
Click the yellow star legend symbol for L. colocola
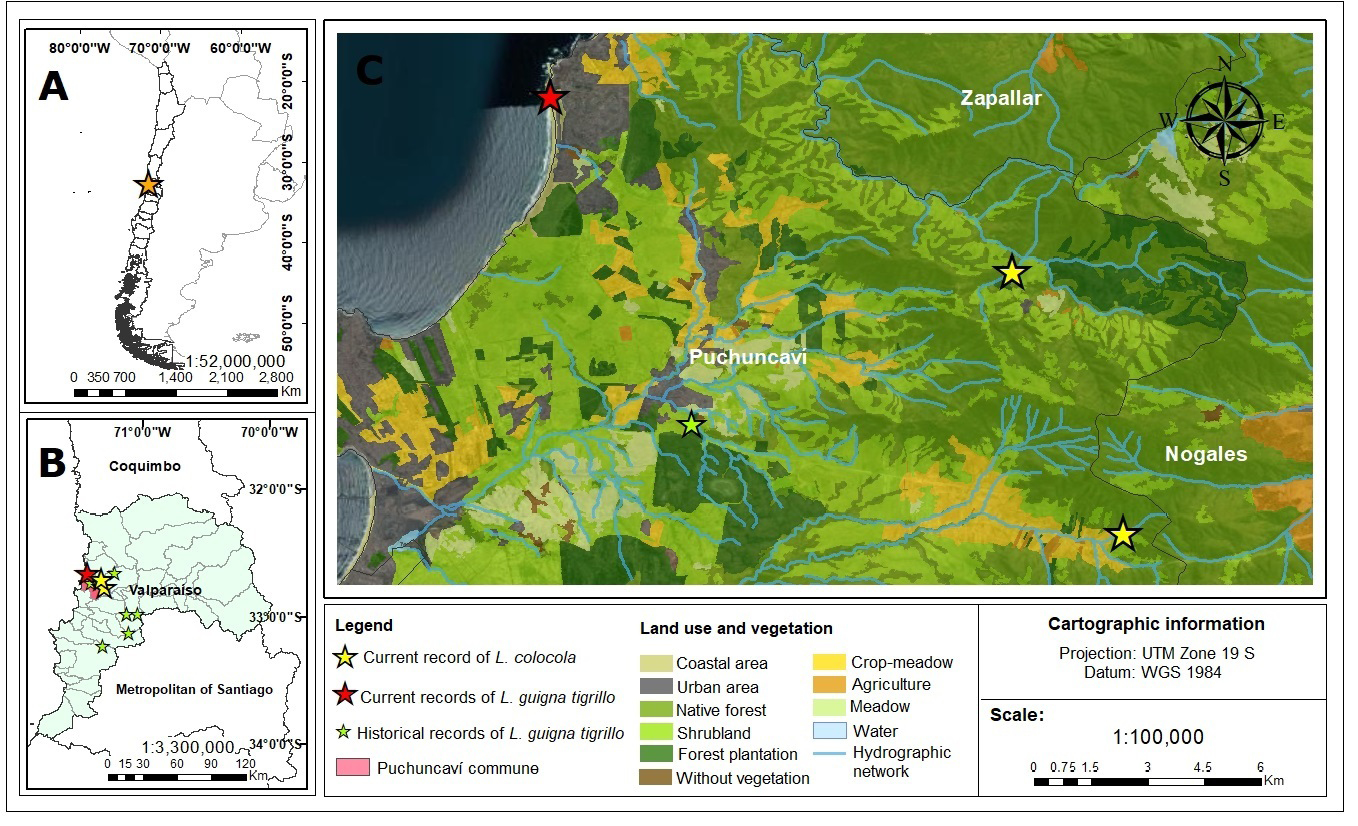pyautogui.click(x=345, y=657)
